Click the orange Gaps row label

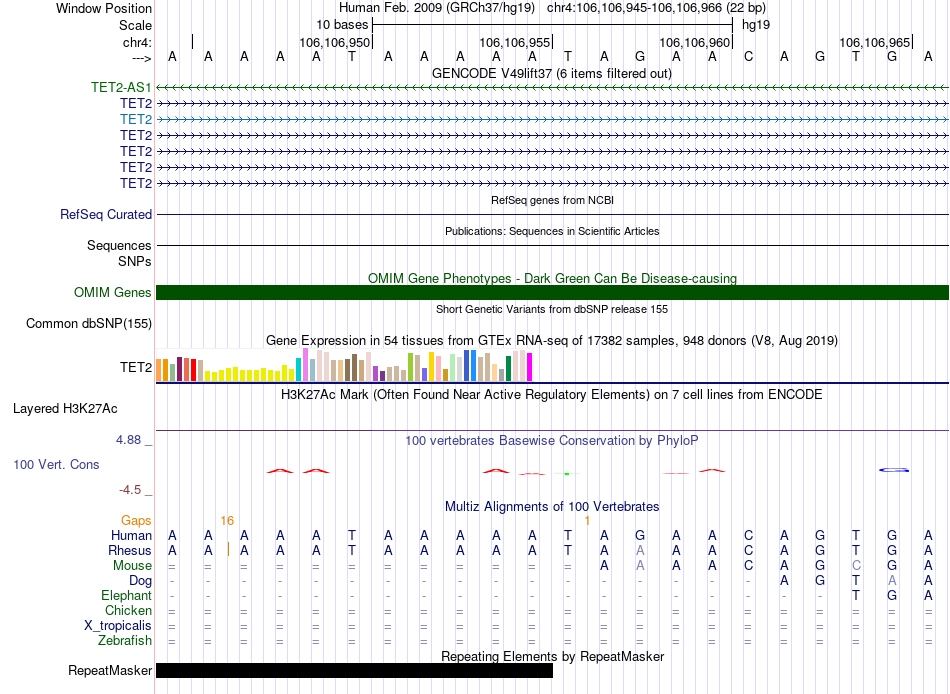(136, 521)
